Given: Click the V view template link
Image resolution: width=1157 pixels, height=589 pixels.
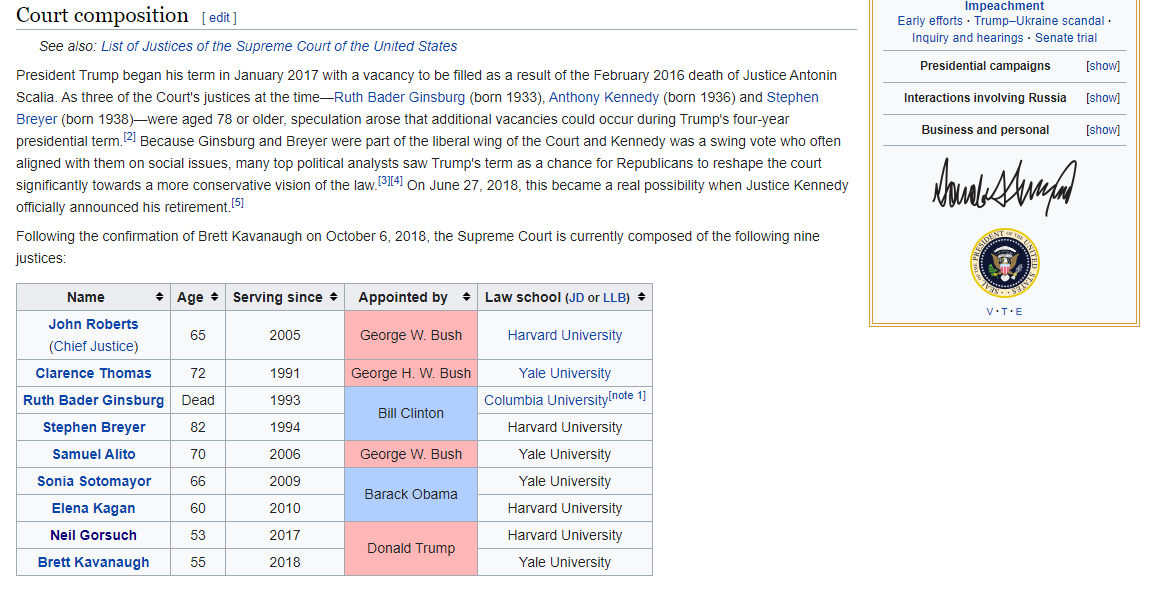Looking at the screenshot, I should (990, 311).
